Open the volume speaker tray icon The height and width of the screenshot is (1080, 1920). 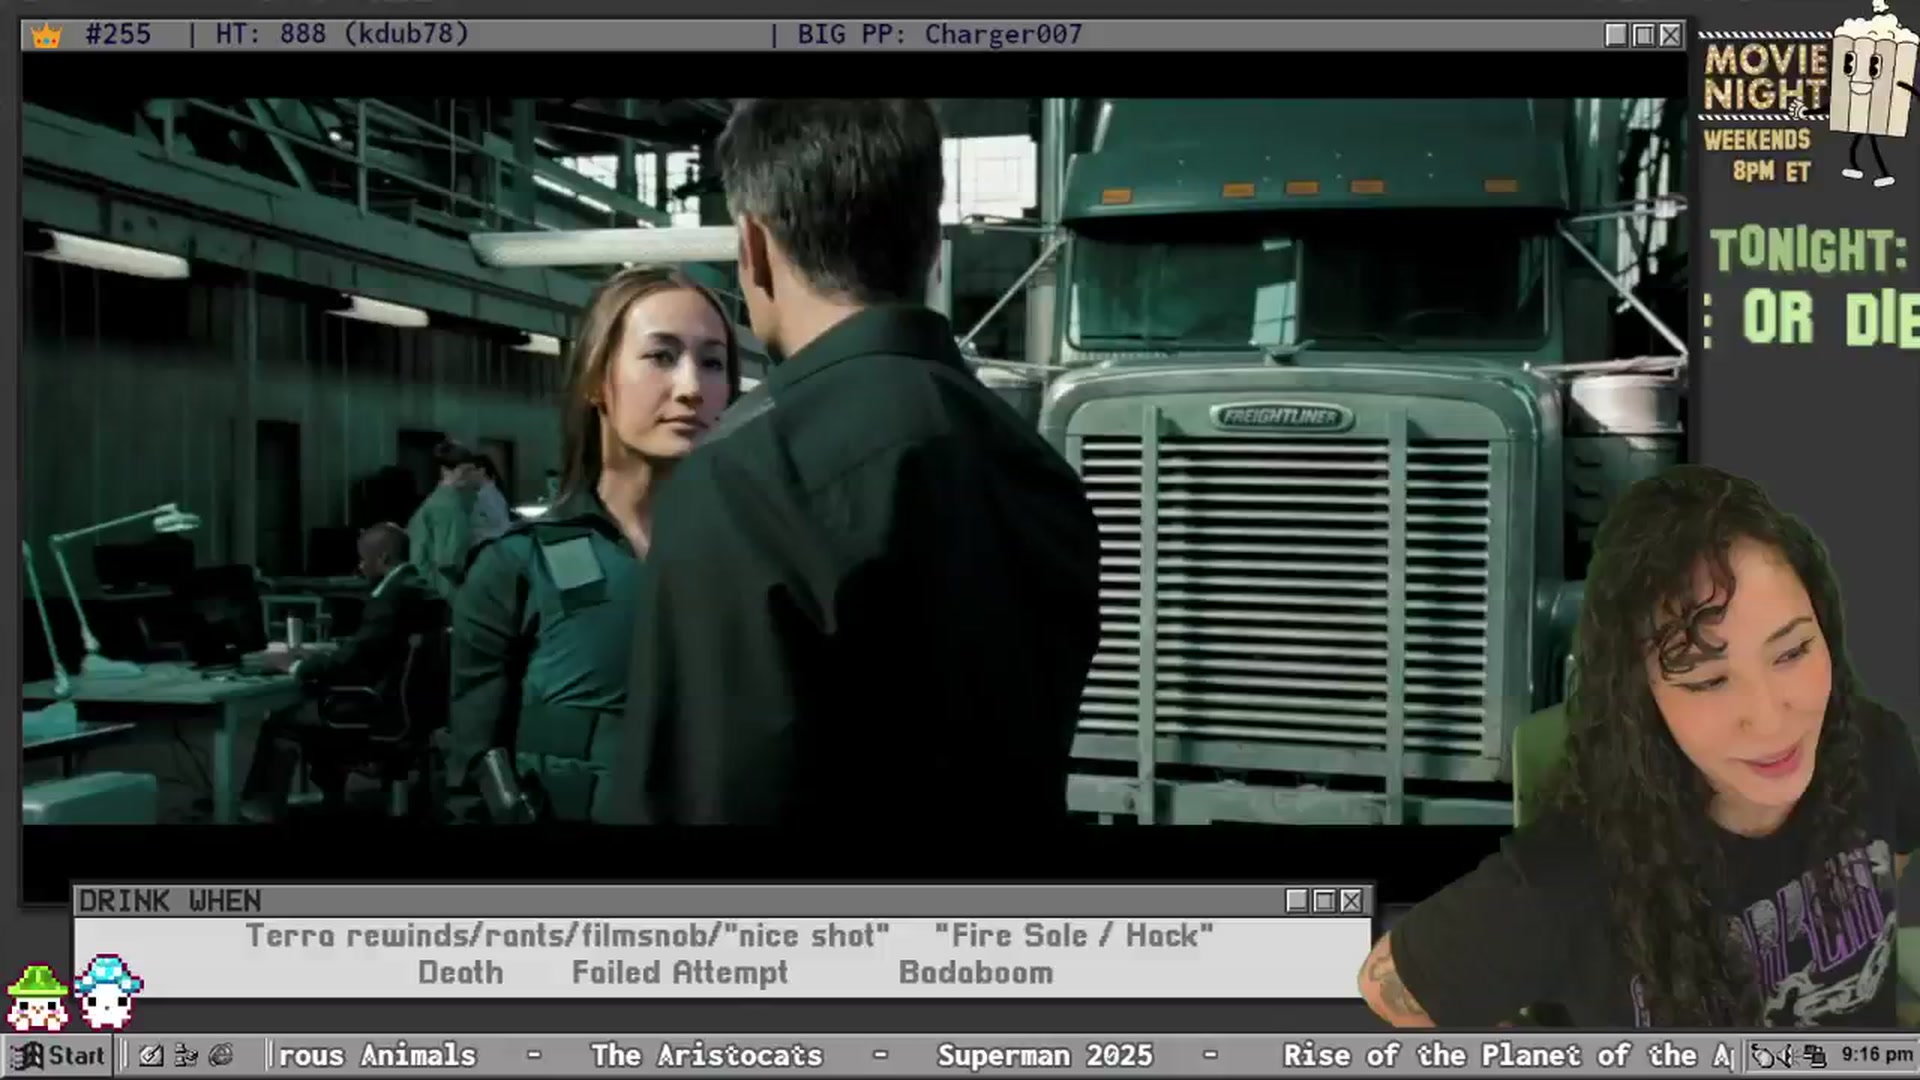(x=1790, y=1055)
